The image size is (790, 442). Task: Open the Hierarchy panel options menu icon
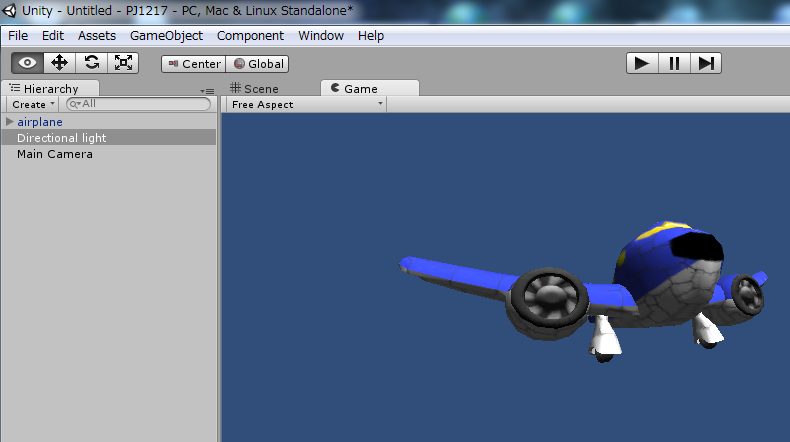(x=208, y=91)
